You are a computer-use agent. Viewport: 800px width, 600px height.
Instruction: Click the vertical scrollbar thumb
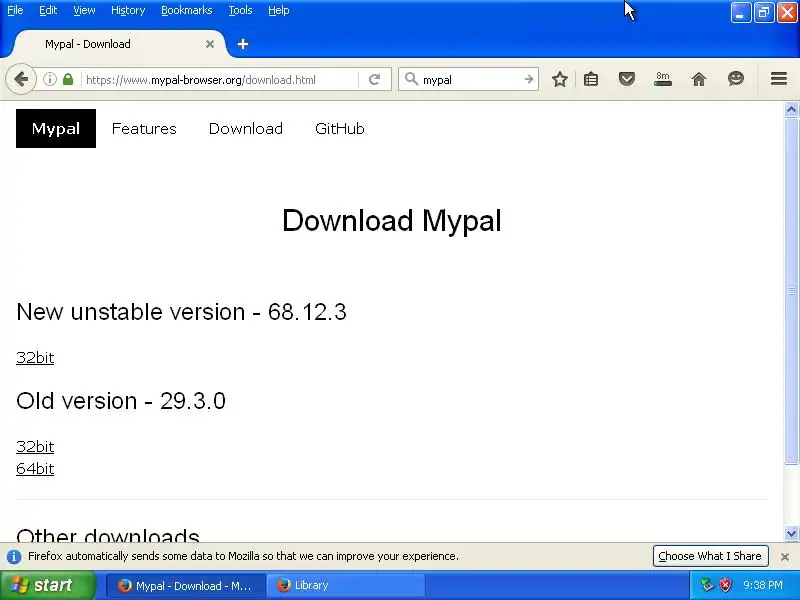tap(791, 291)
